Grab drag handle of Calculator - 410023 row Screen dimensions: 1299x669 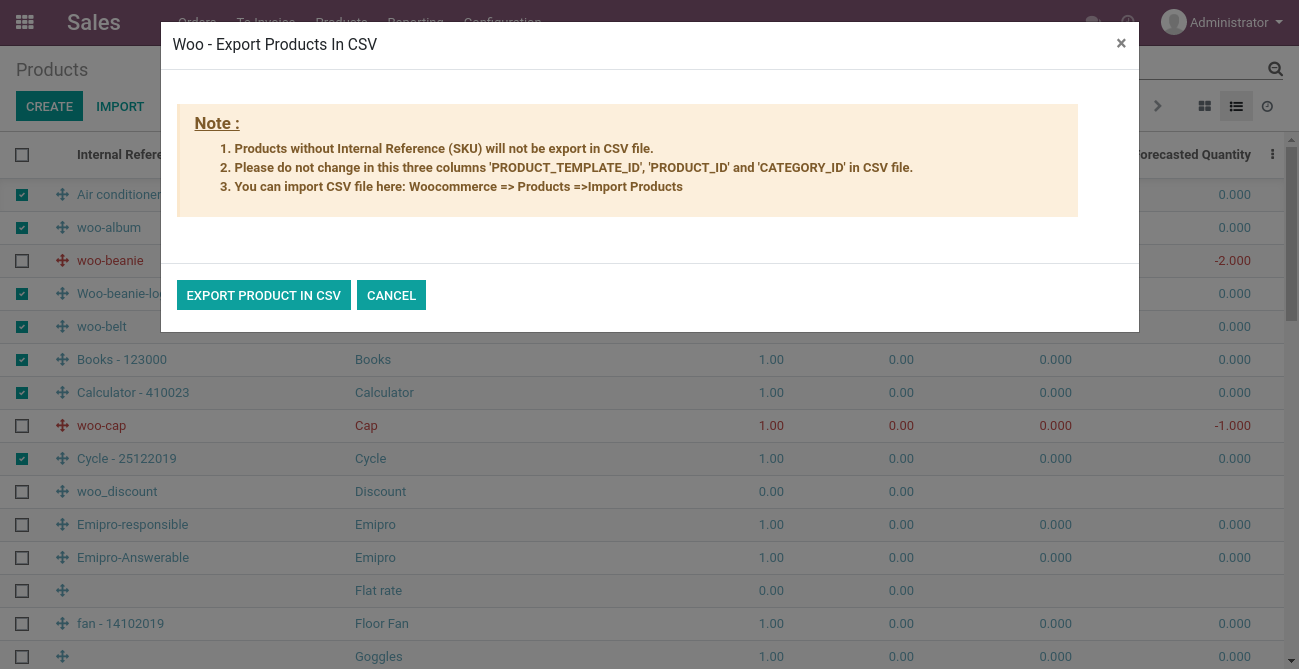[62, 393]
